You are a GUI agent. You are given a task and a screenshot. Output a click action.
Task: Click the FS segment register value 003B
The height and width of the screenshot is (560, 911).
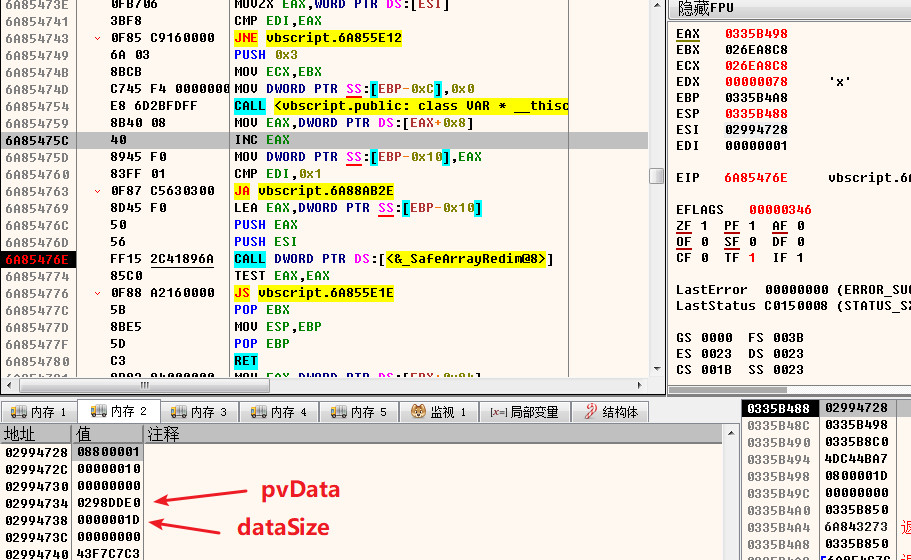point(788,338)
